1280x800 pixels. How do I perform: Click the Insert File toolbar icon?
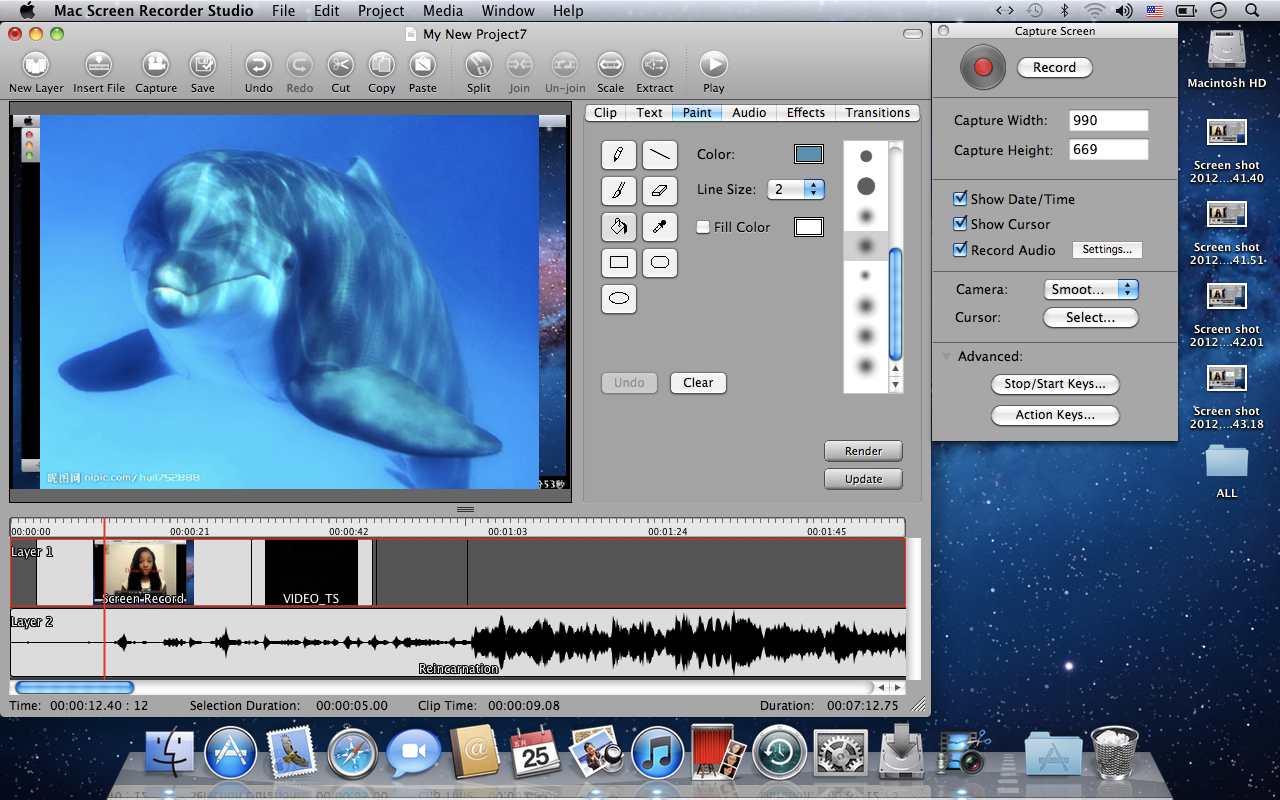(98, 66)
